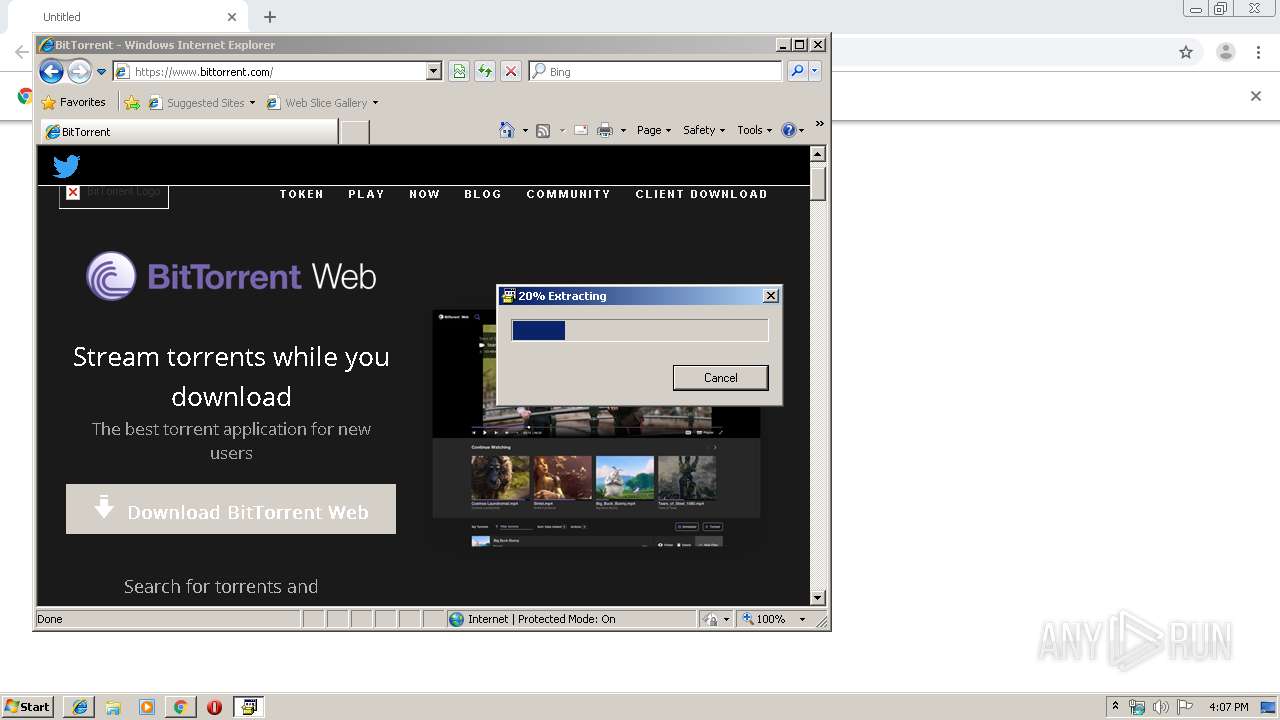Open the Safety menu
Viewport: 1280px width, 720px height.
[x=704, y=130]
